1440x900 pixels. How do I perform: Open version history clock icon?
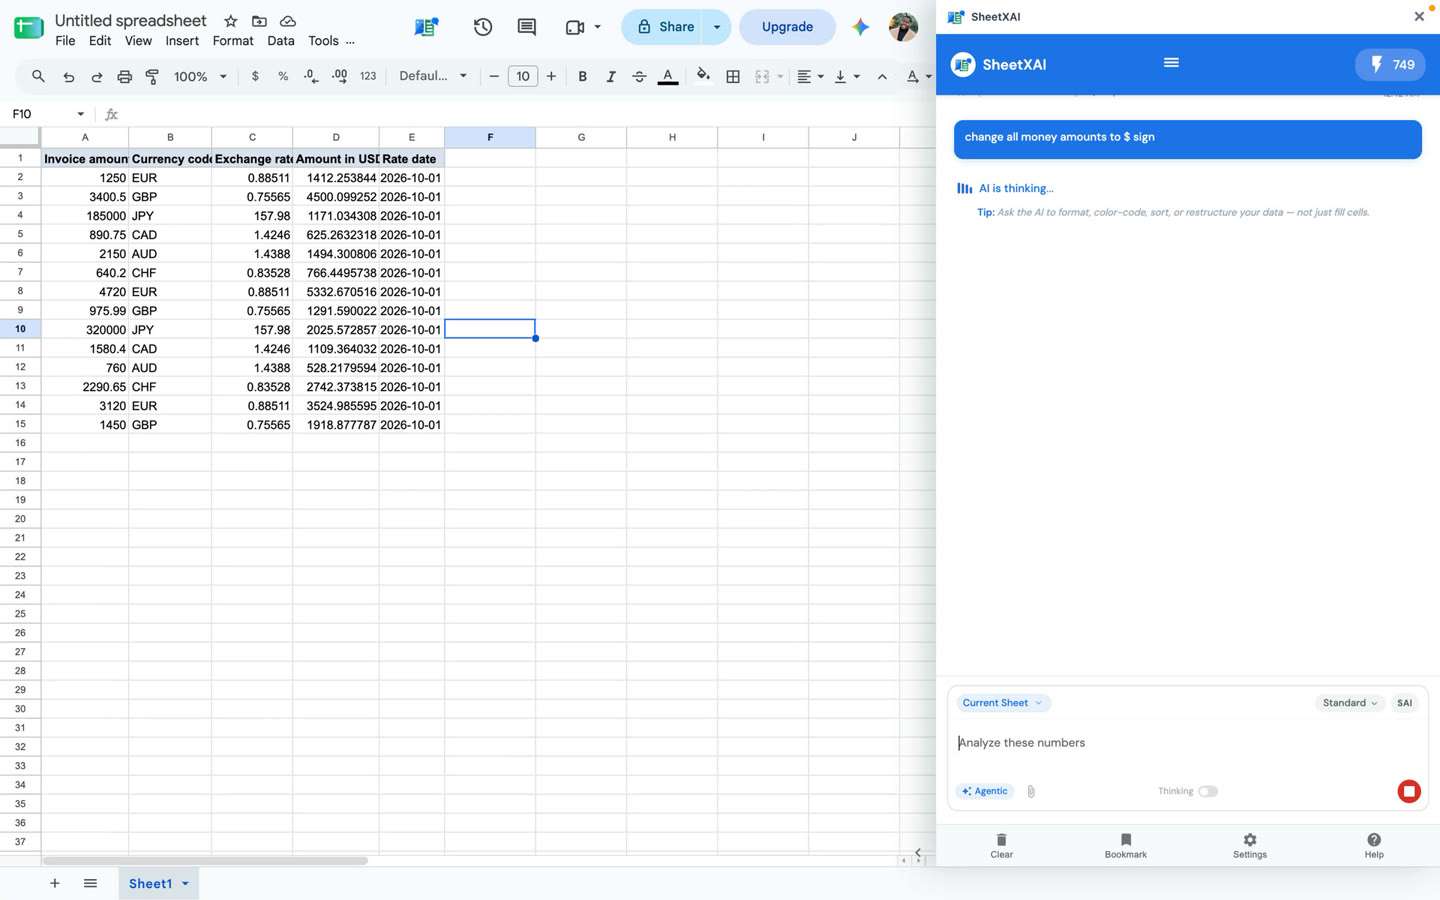[x=483, y=27]
